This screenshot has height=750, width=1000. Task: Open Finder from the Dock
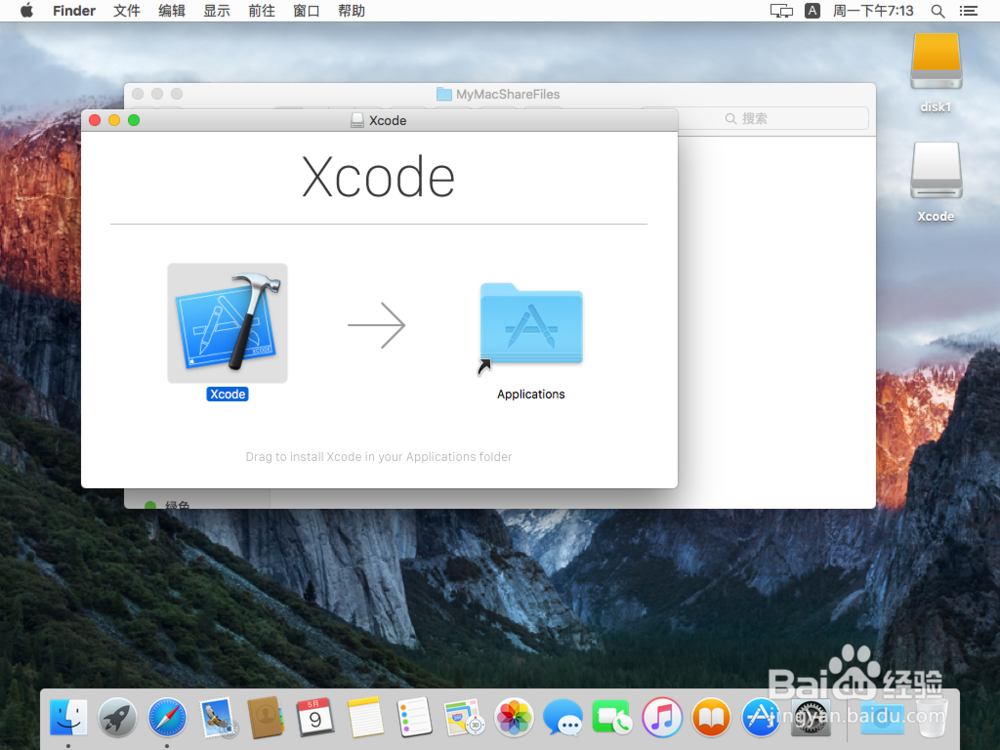pyautogui.click(x=68, y=717)
